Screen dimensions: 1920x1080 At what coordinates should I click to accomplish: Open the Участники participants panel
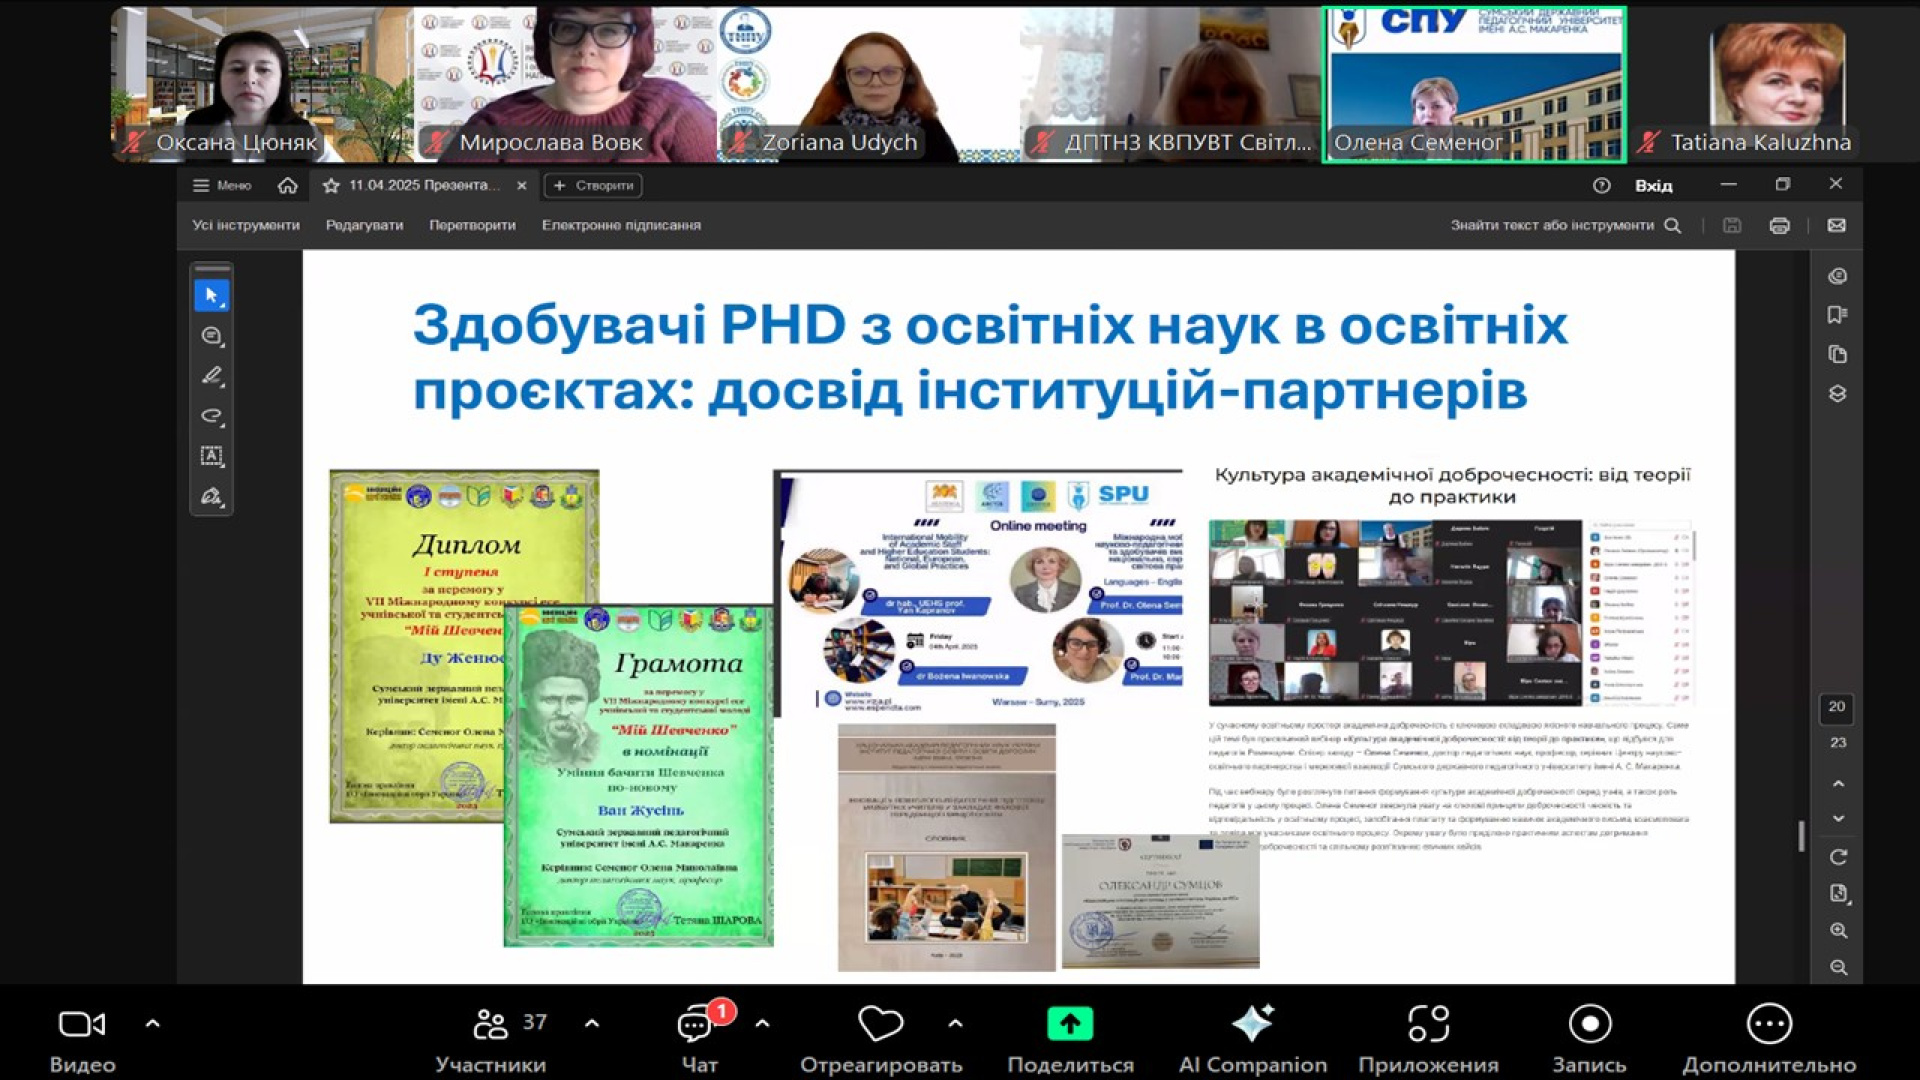point(491,1038)
